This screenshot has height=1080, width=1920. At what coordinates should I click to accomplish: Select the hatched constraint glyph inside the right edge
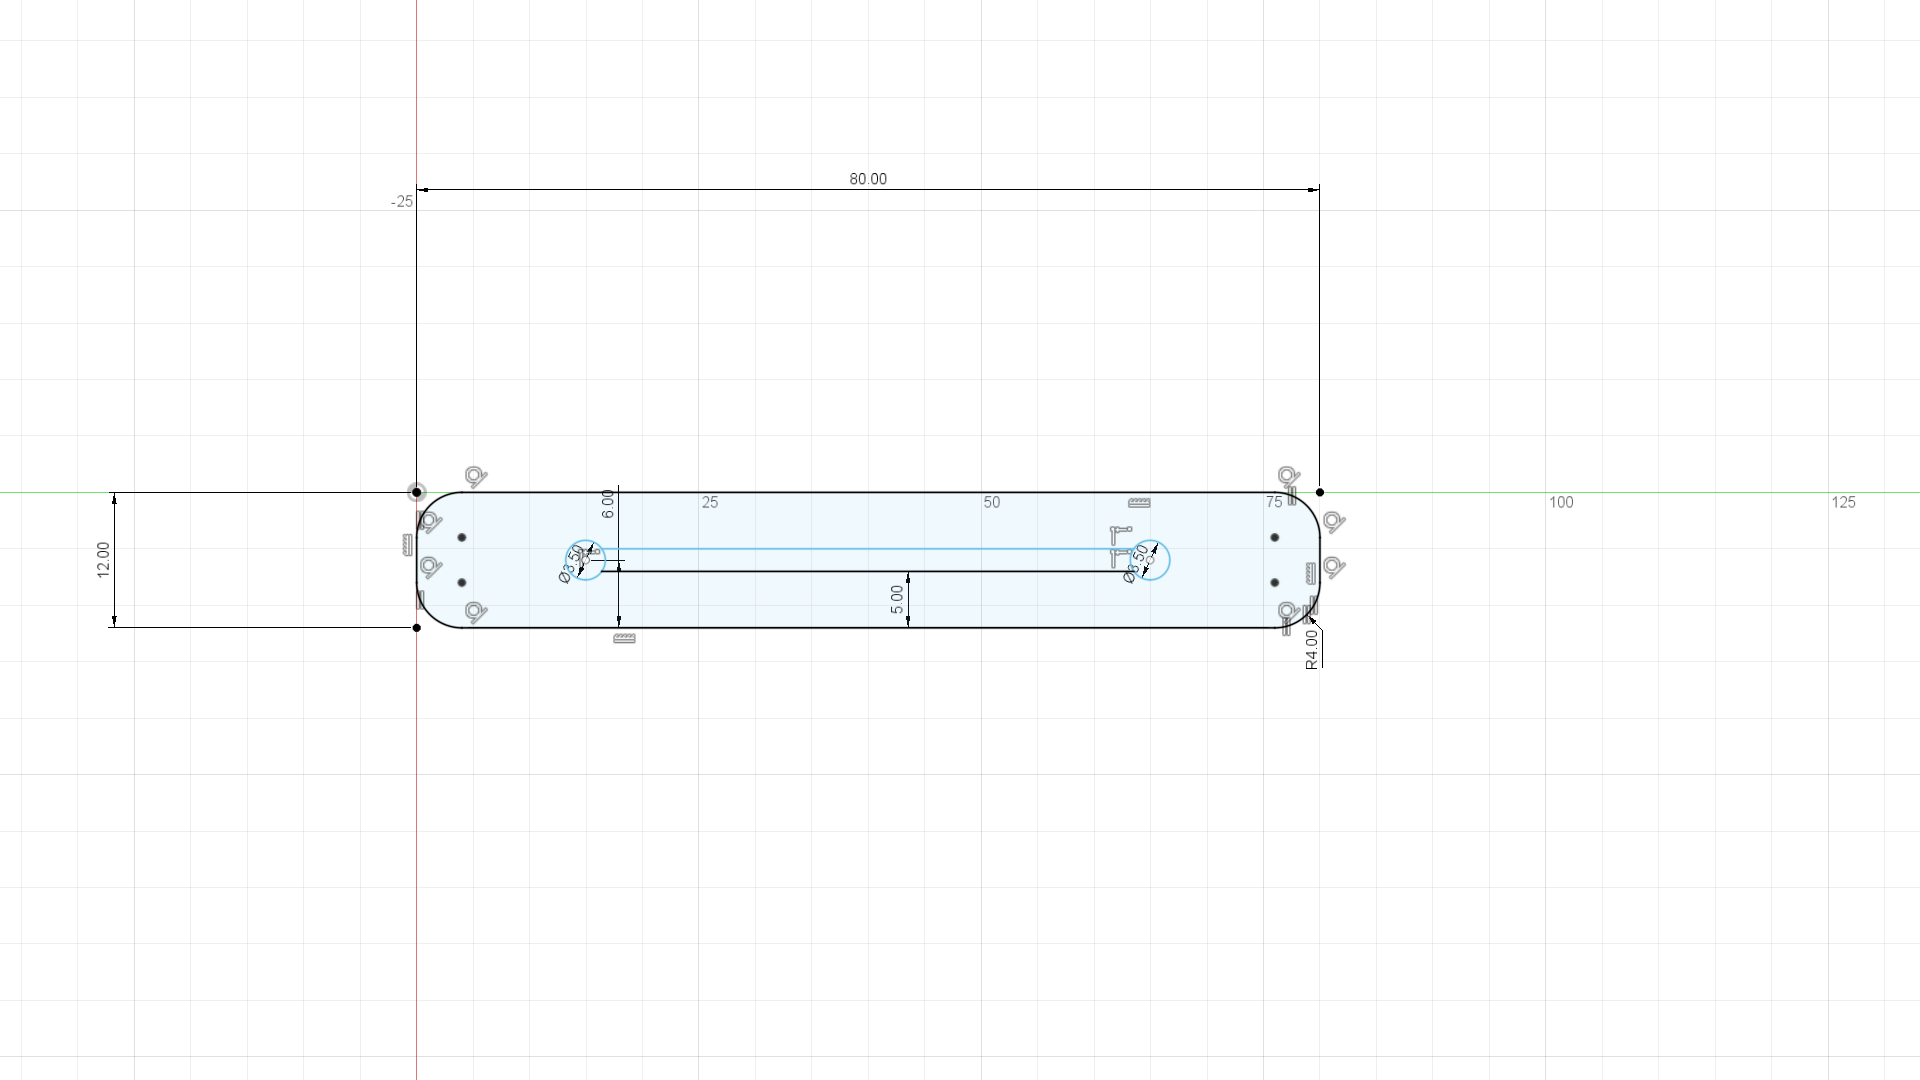(x=1311, y=573)
